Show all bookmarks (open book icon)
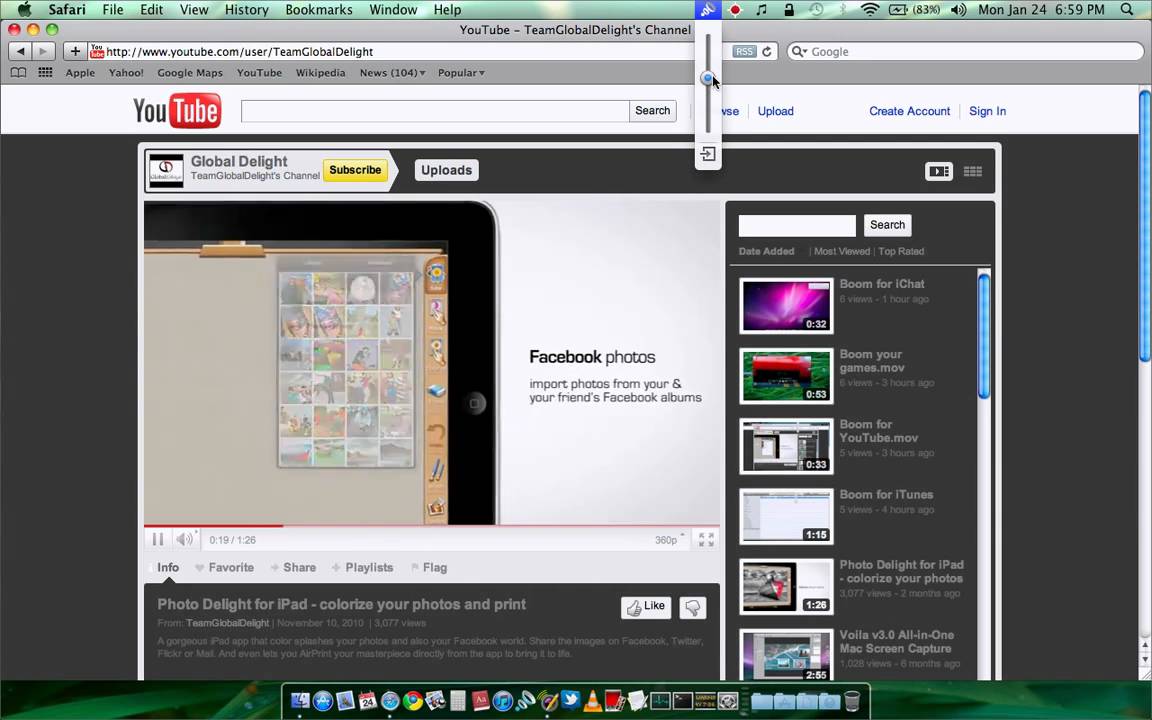 pos(18,72)
